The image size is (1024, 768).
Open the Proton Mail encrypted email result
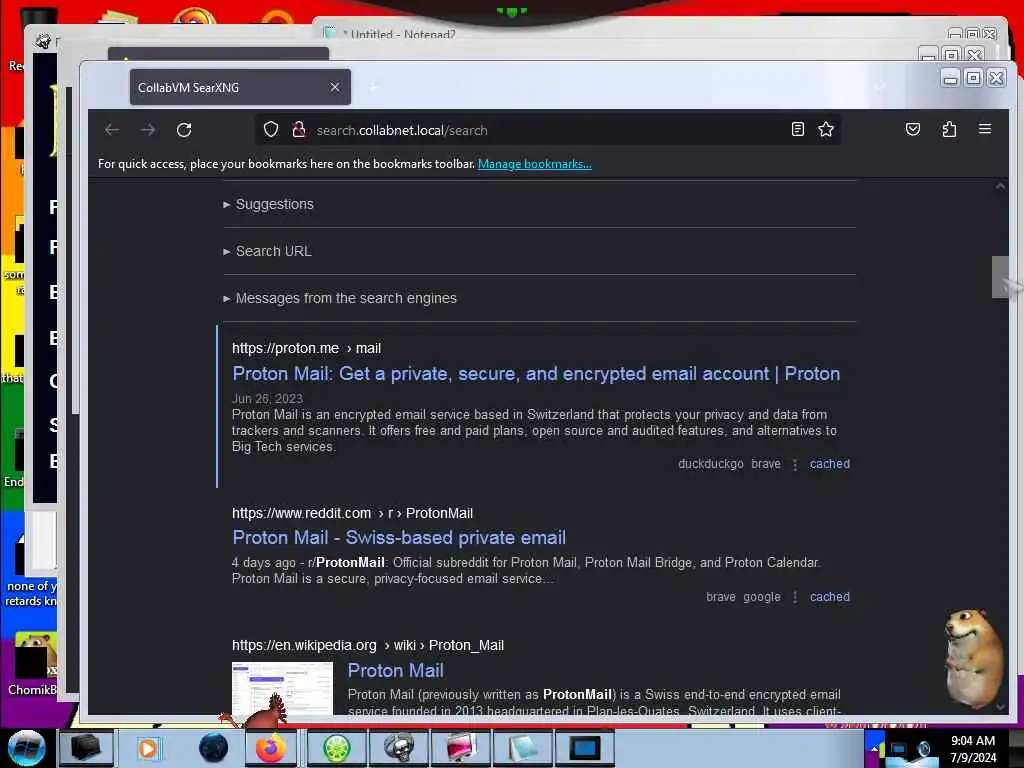(x=536, y=374)
